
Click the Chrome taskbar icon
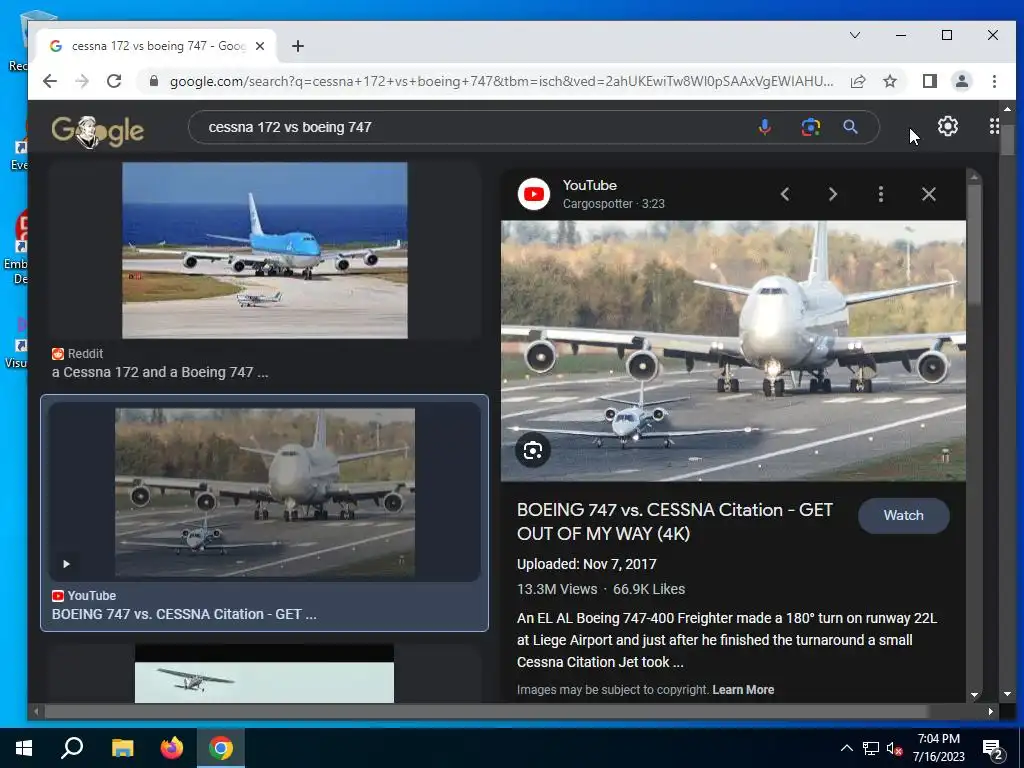point(221,748)
